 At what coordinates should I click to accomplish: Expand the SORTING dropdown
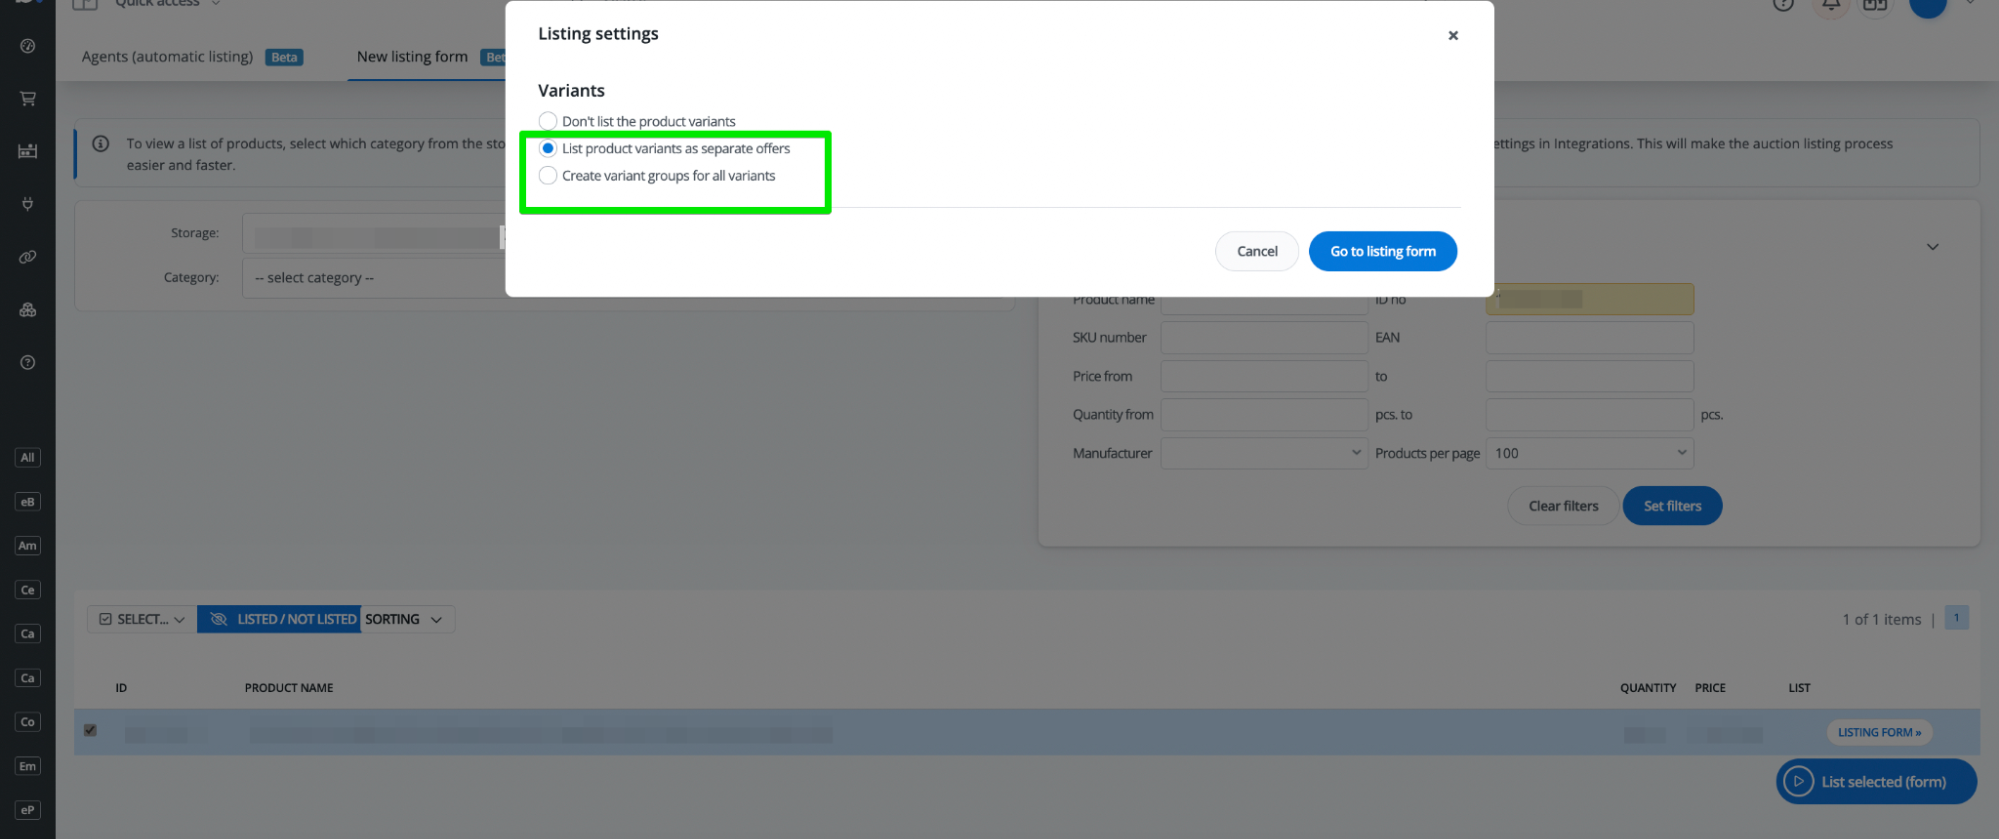(x=404, y=619)
